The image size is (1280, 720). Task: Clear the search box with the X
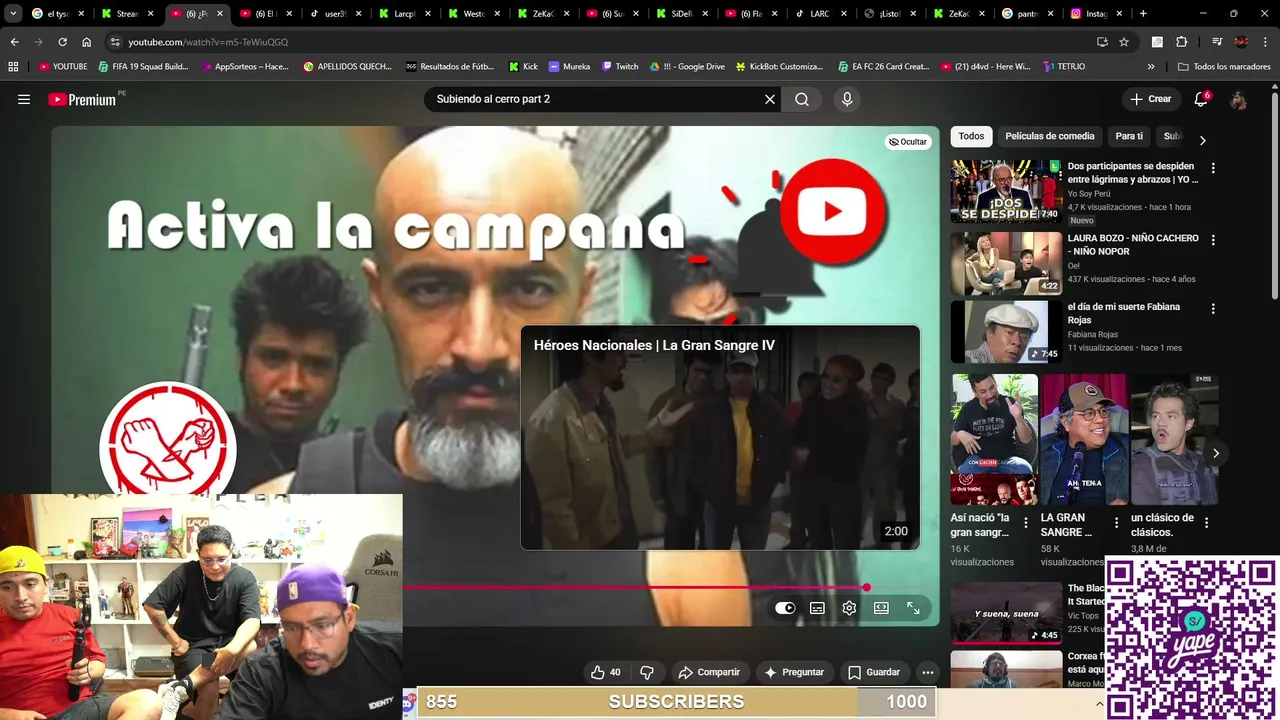770,99
